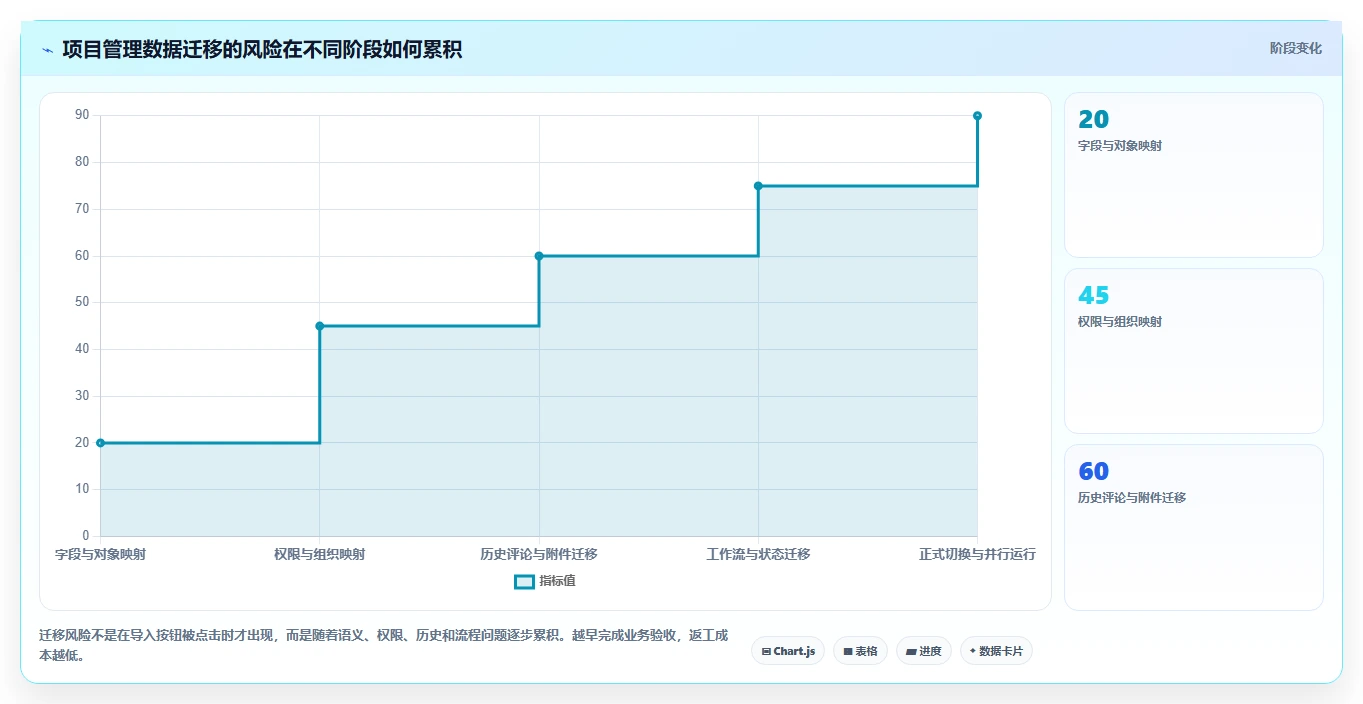Click the 历史评论与附件迁移 card caption

(1132, 498)
